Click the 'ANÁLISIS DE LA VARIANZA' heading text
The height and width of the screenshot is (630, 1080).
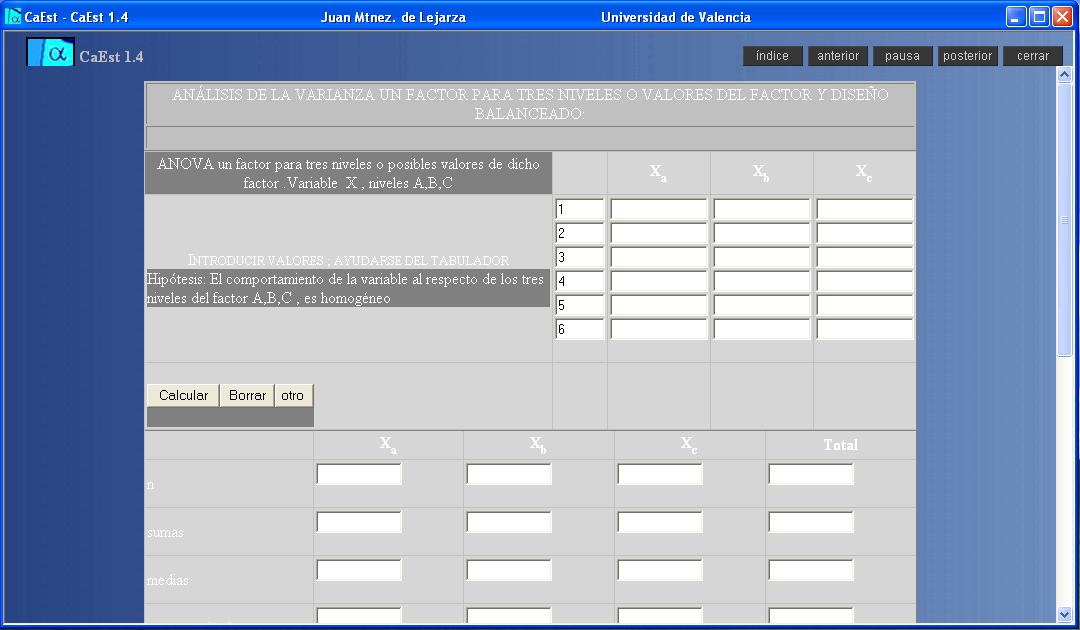tap(530, 104)
